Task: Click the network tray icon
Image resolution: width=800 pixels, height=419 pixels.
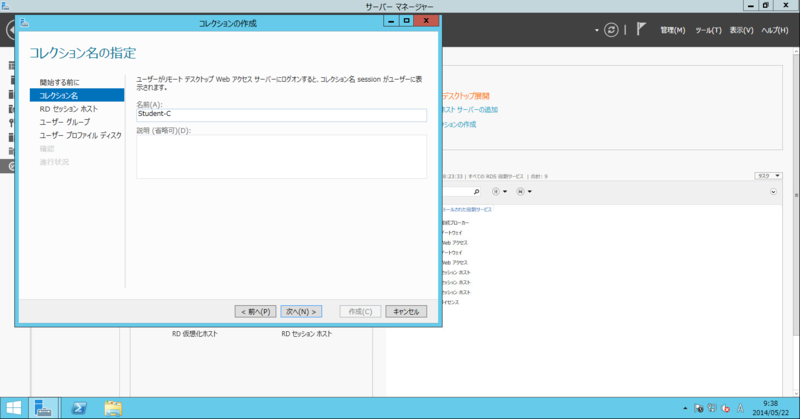Action: (x=712, y=408)
